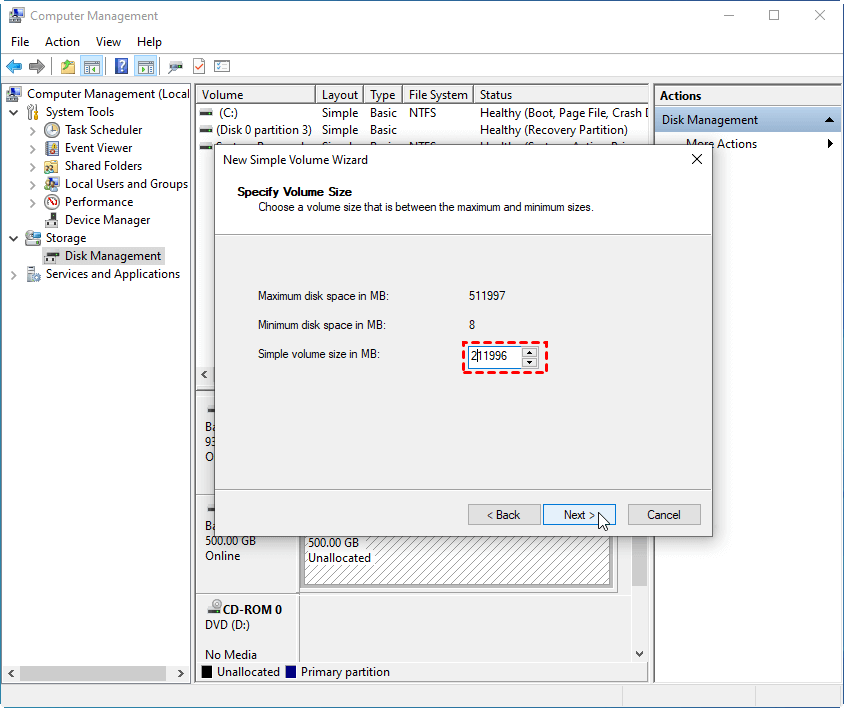The height and width of the screenshot is (708, 844).
Task: Click the drive icon beside (C:) volume
Action: pos(206,113)
